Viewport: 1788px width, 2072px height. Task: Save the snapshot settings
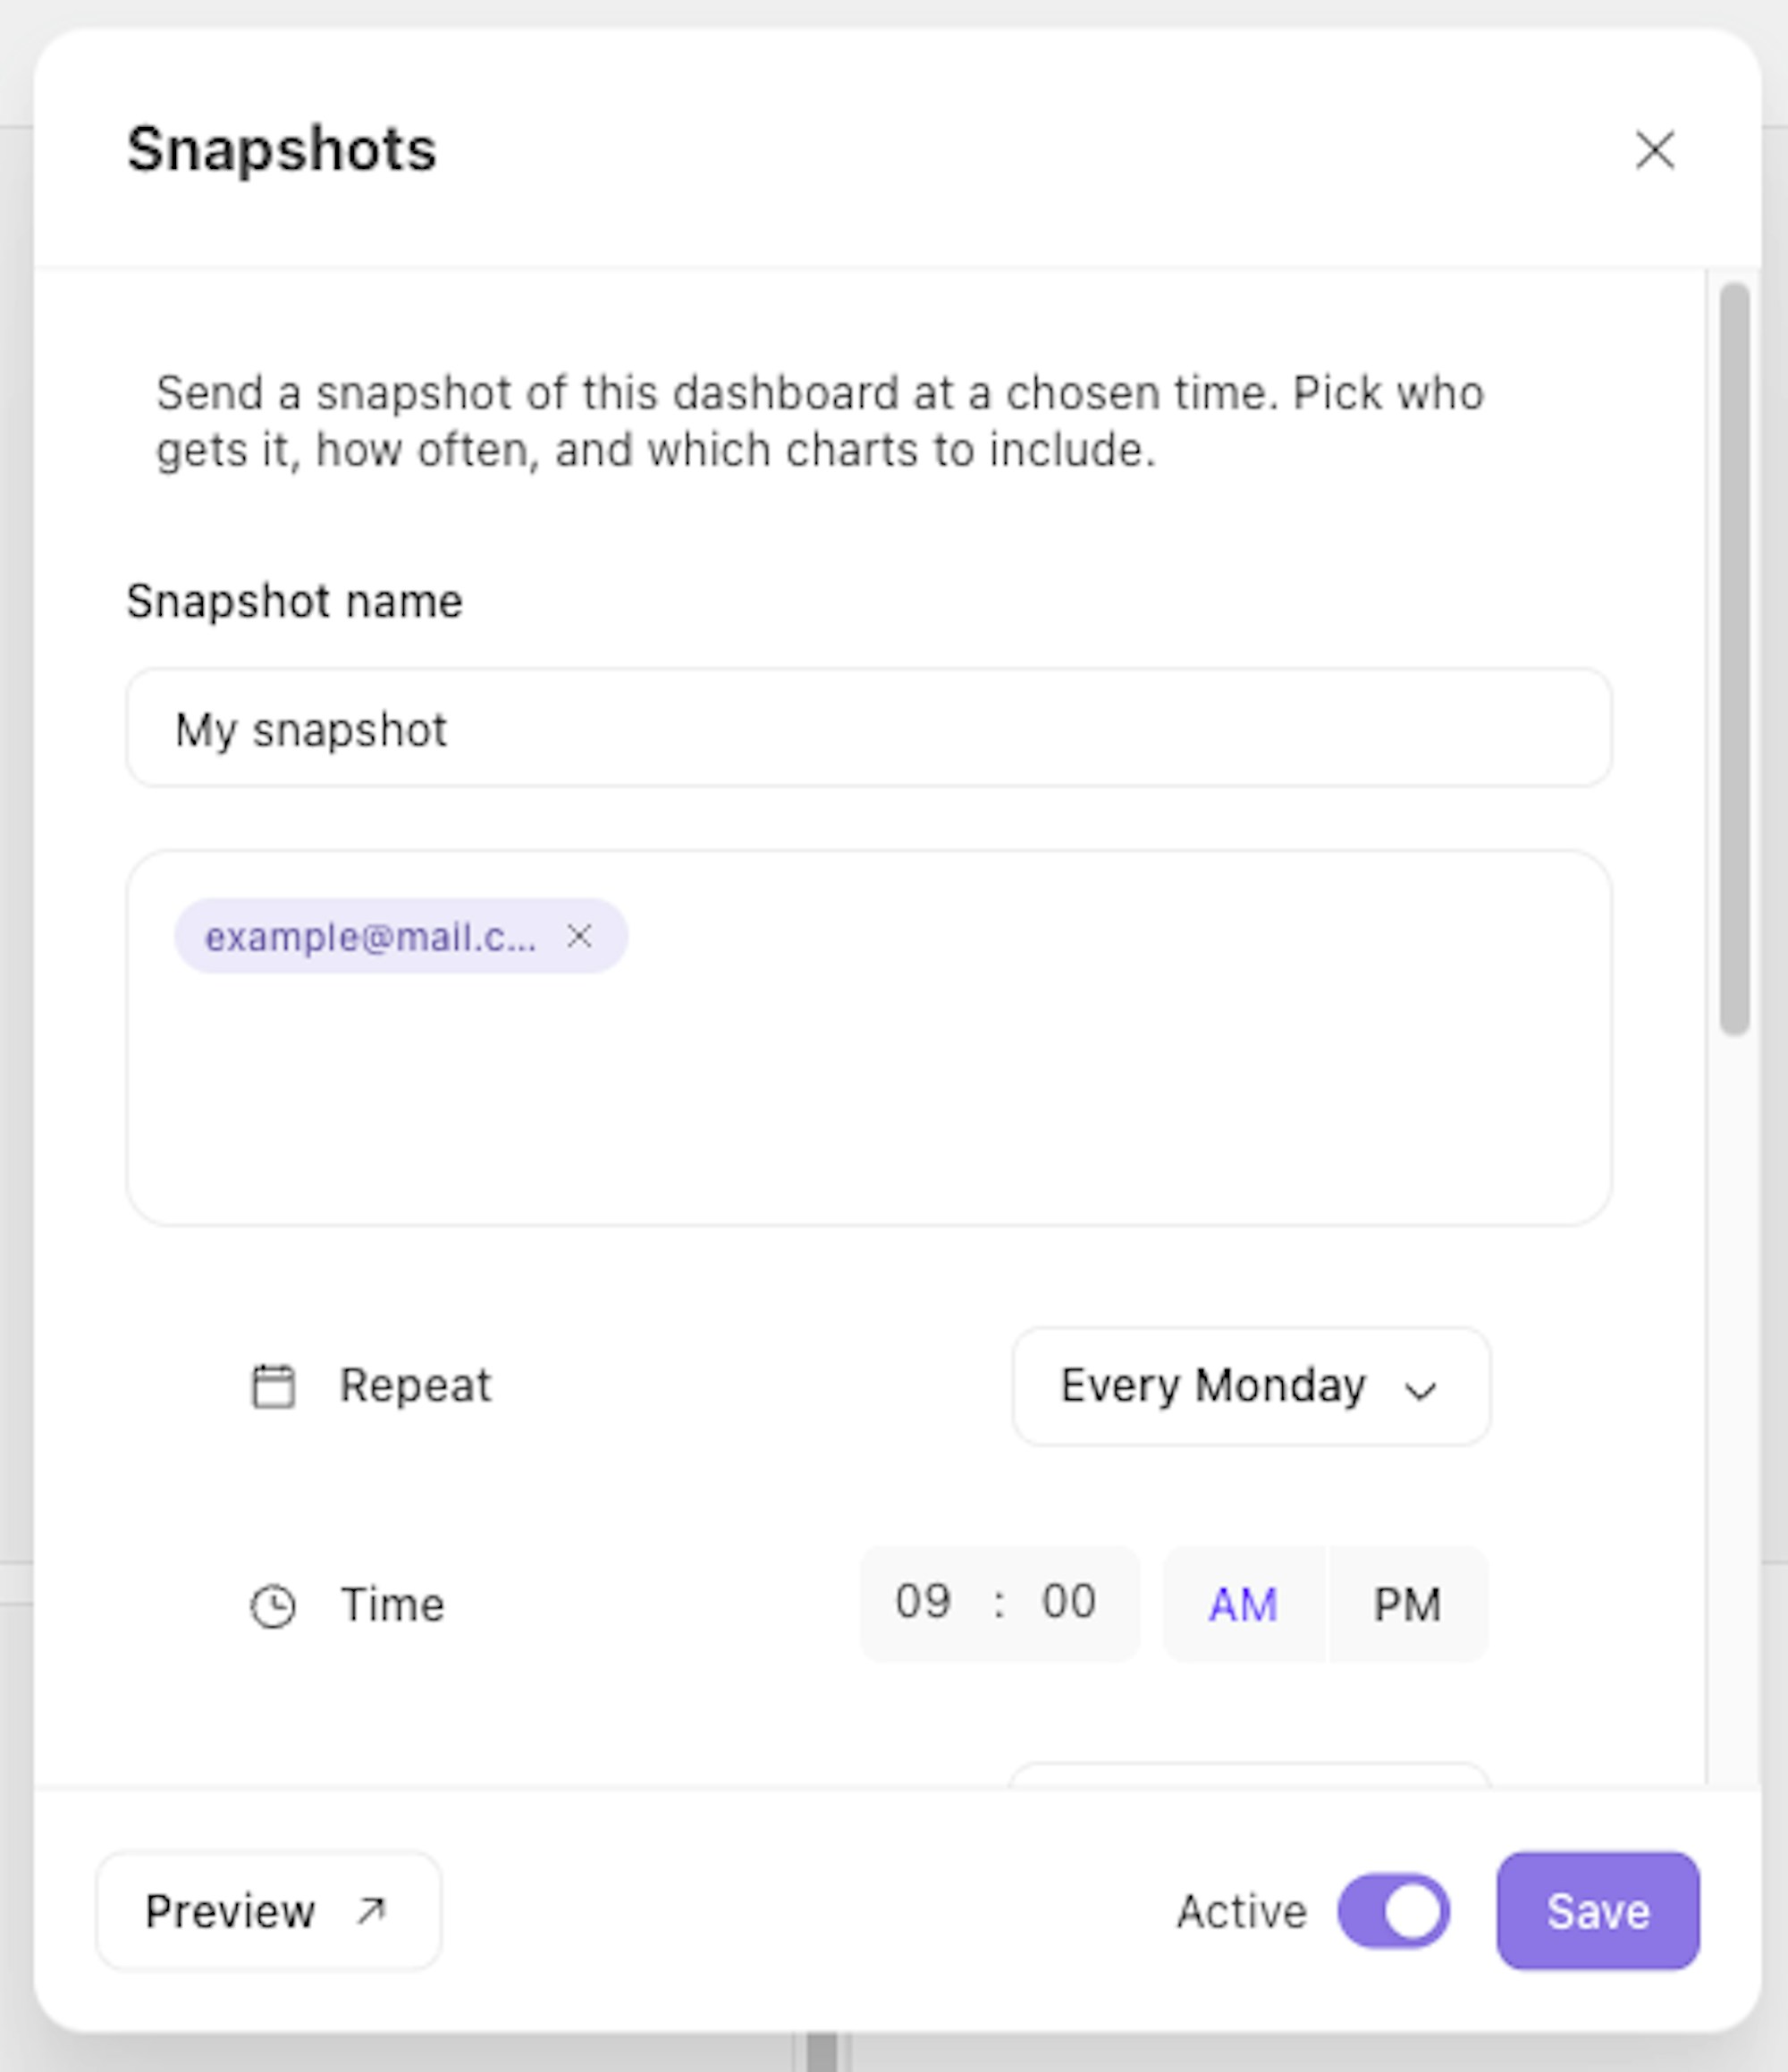click(1598, 1911)
